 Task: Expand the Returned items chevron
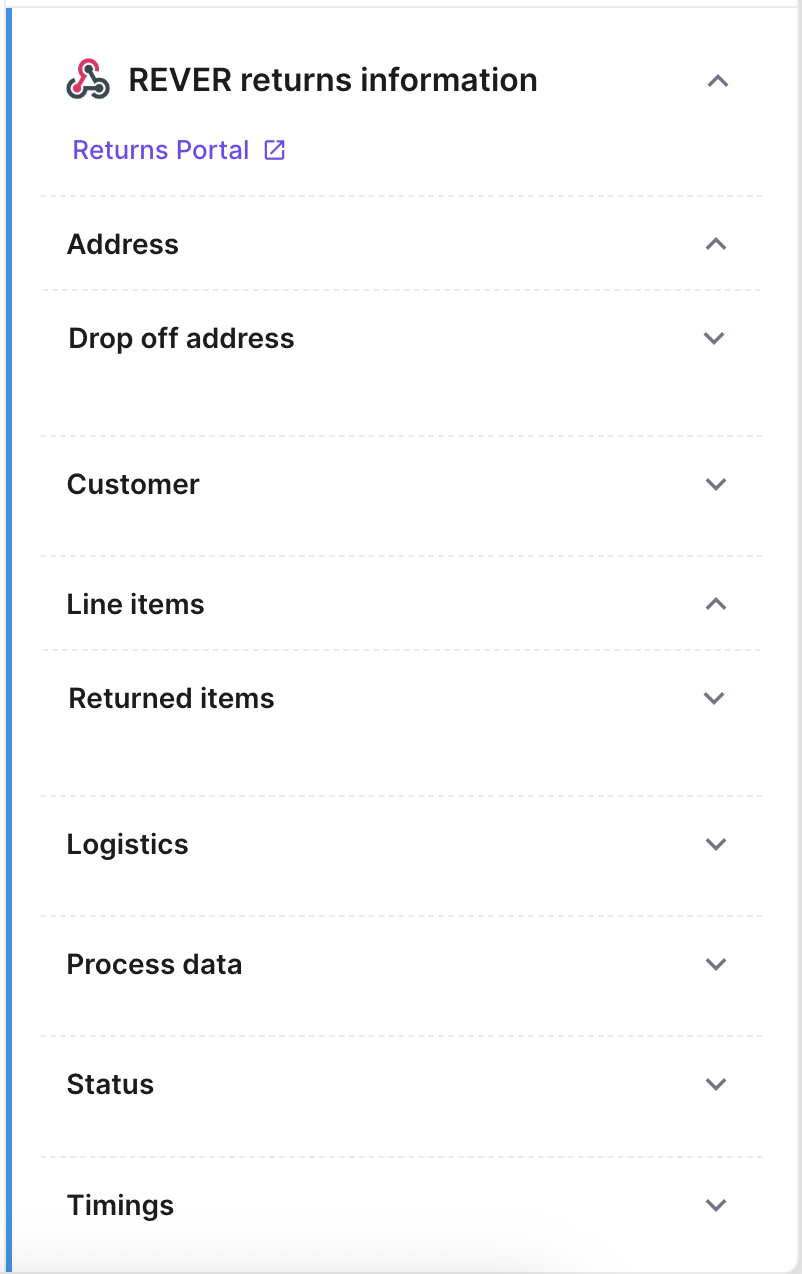pyautogui.click(x=714, y=698)
